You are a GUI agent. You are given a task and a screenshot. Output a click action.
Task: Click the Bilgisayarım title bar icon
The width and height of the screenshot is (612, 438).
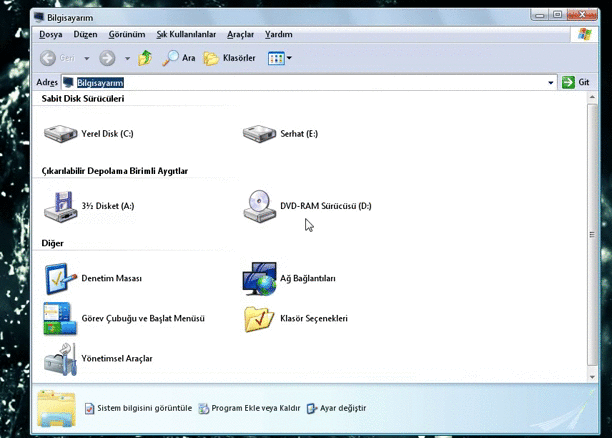pyautogui.click(x=39, y=18)
